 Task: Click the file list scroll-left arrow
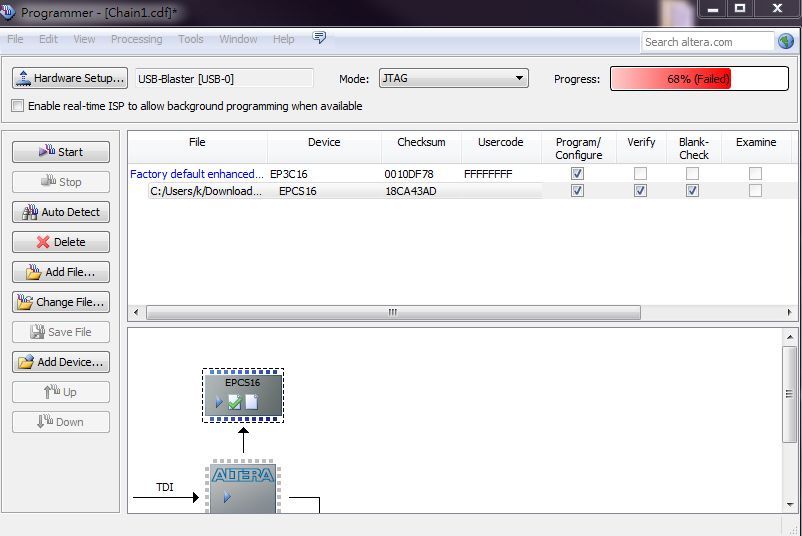(136, 312)
